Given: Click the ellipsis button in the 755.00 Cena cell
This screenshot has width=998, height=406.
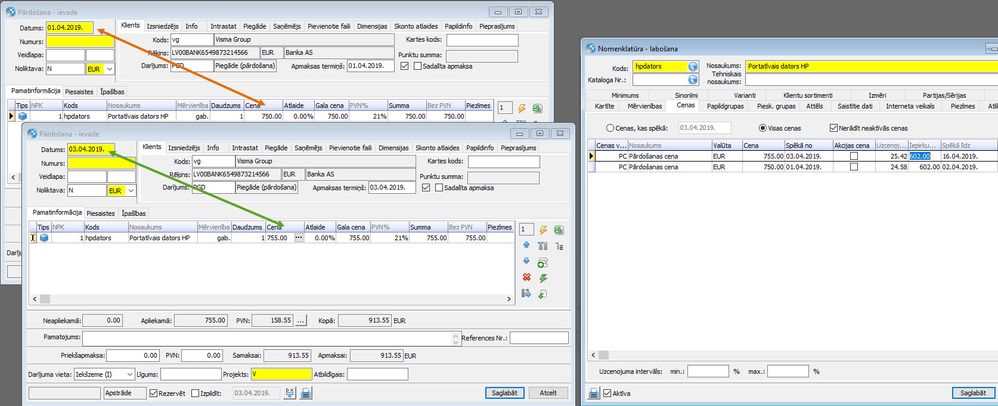Looking at the screenshot, I should click(299, 237).
